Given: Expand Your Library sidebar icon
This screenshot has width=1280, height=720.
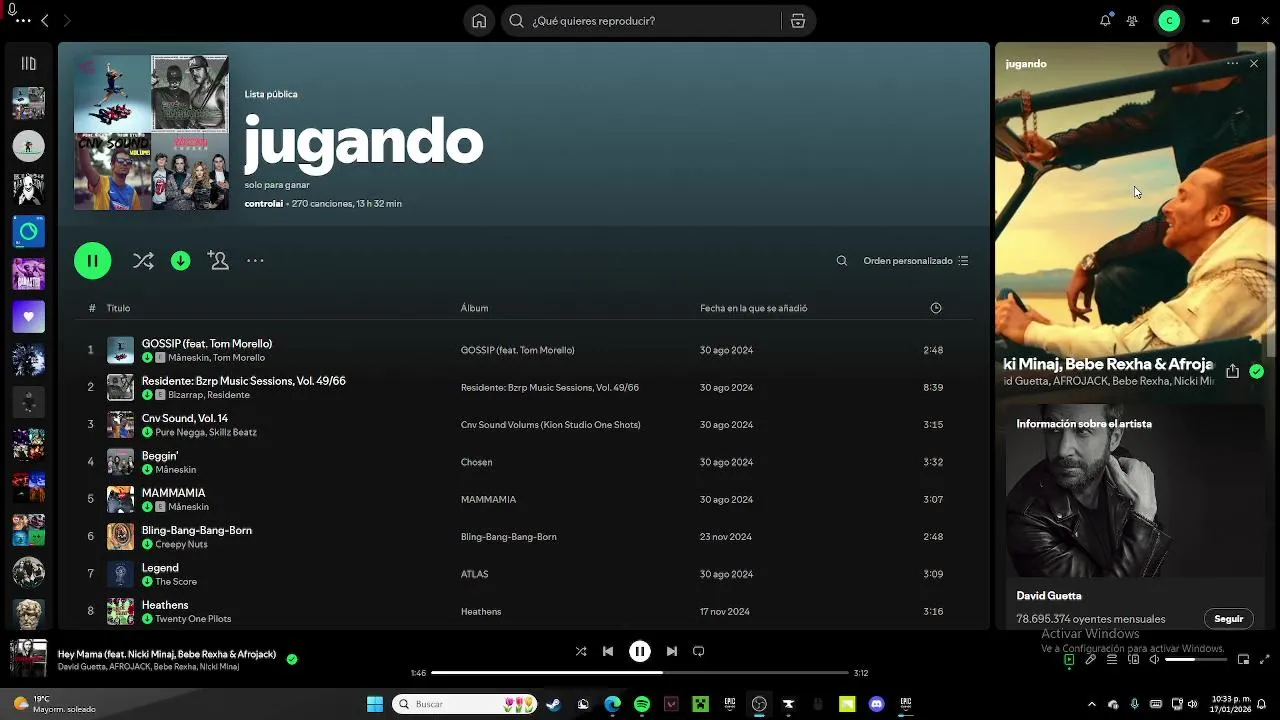Looking at the screenshot, I should [28, 63].
